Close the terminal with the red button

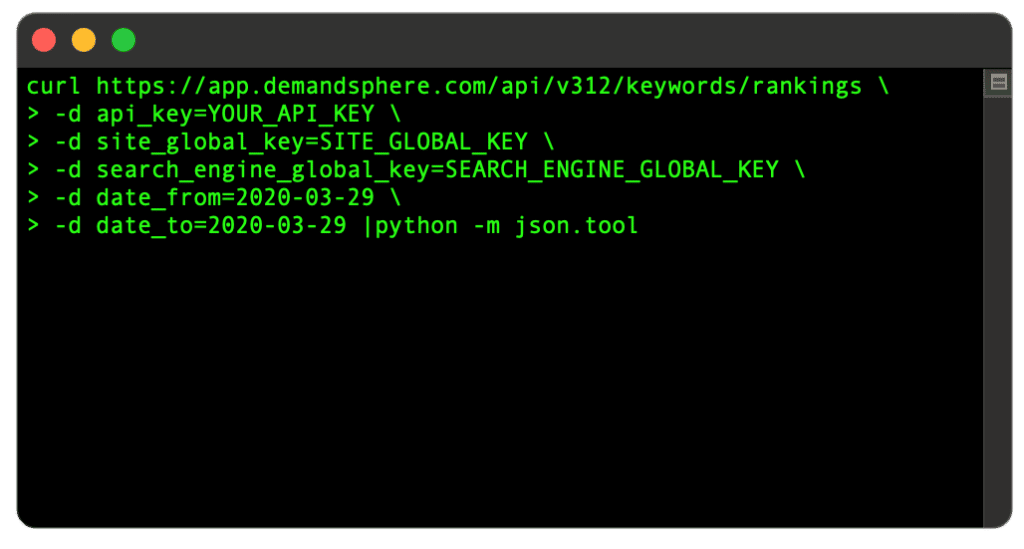tap(44, 40)
